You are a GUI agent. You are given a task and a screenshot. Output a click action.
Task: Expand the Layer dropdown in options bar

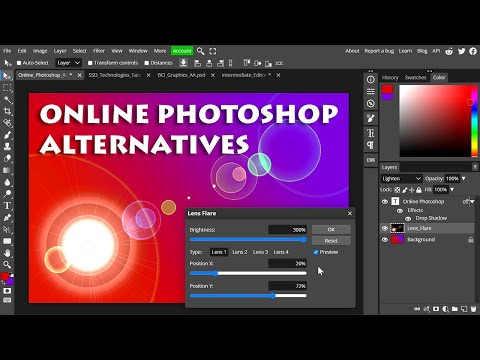[68, 63]
